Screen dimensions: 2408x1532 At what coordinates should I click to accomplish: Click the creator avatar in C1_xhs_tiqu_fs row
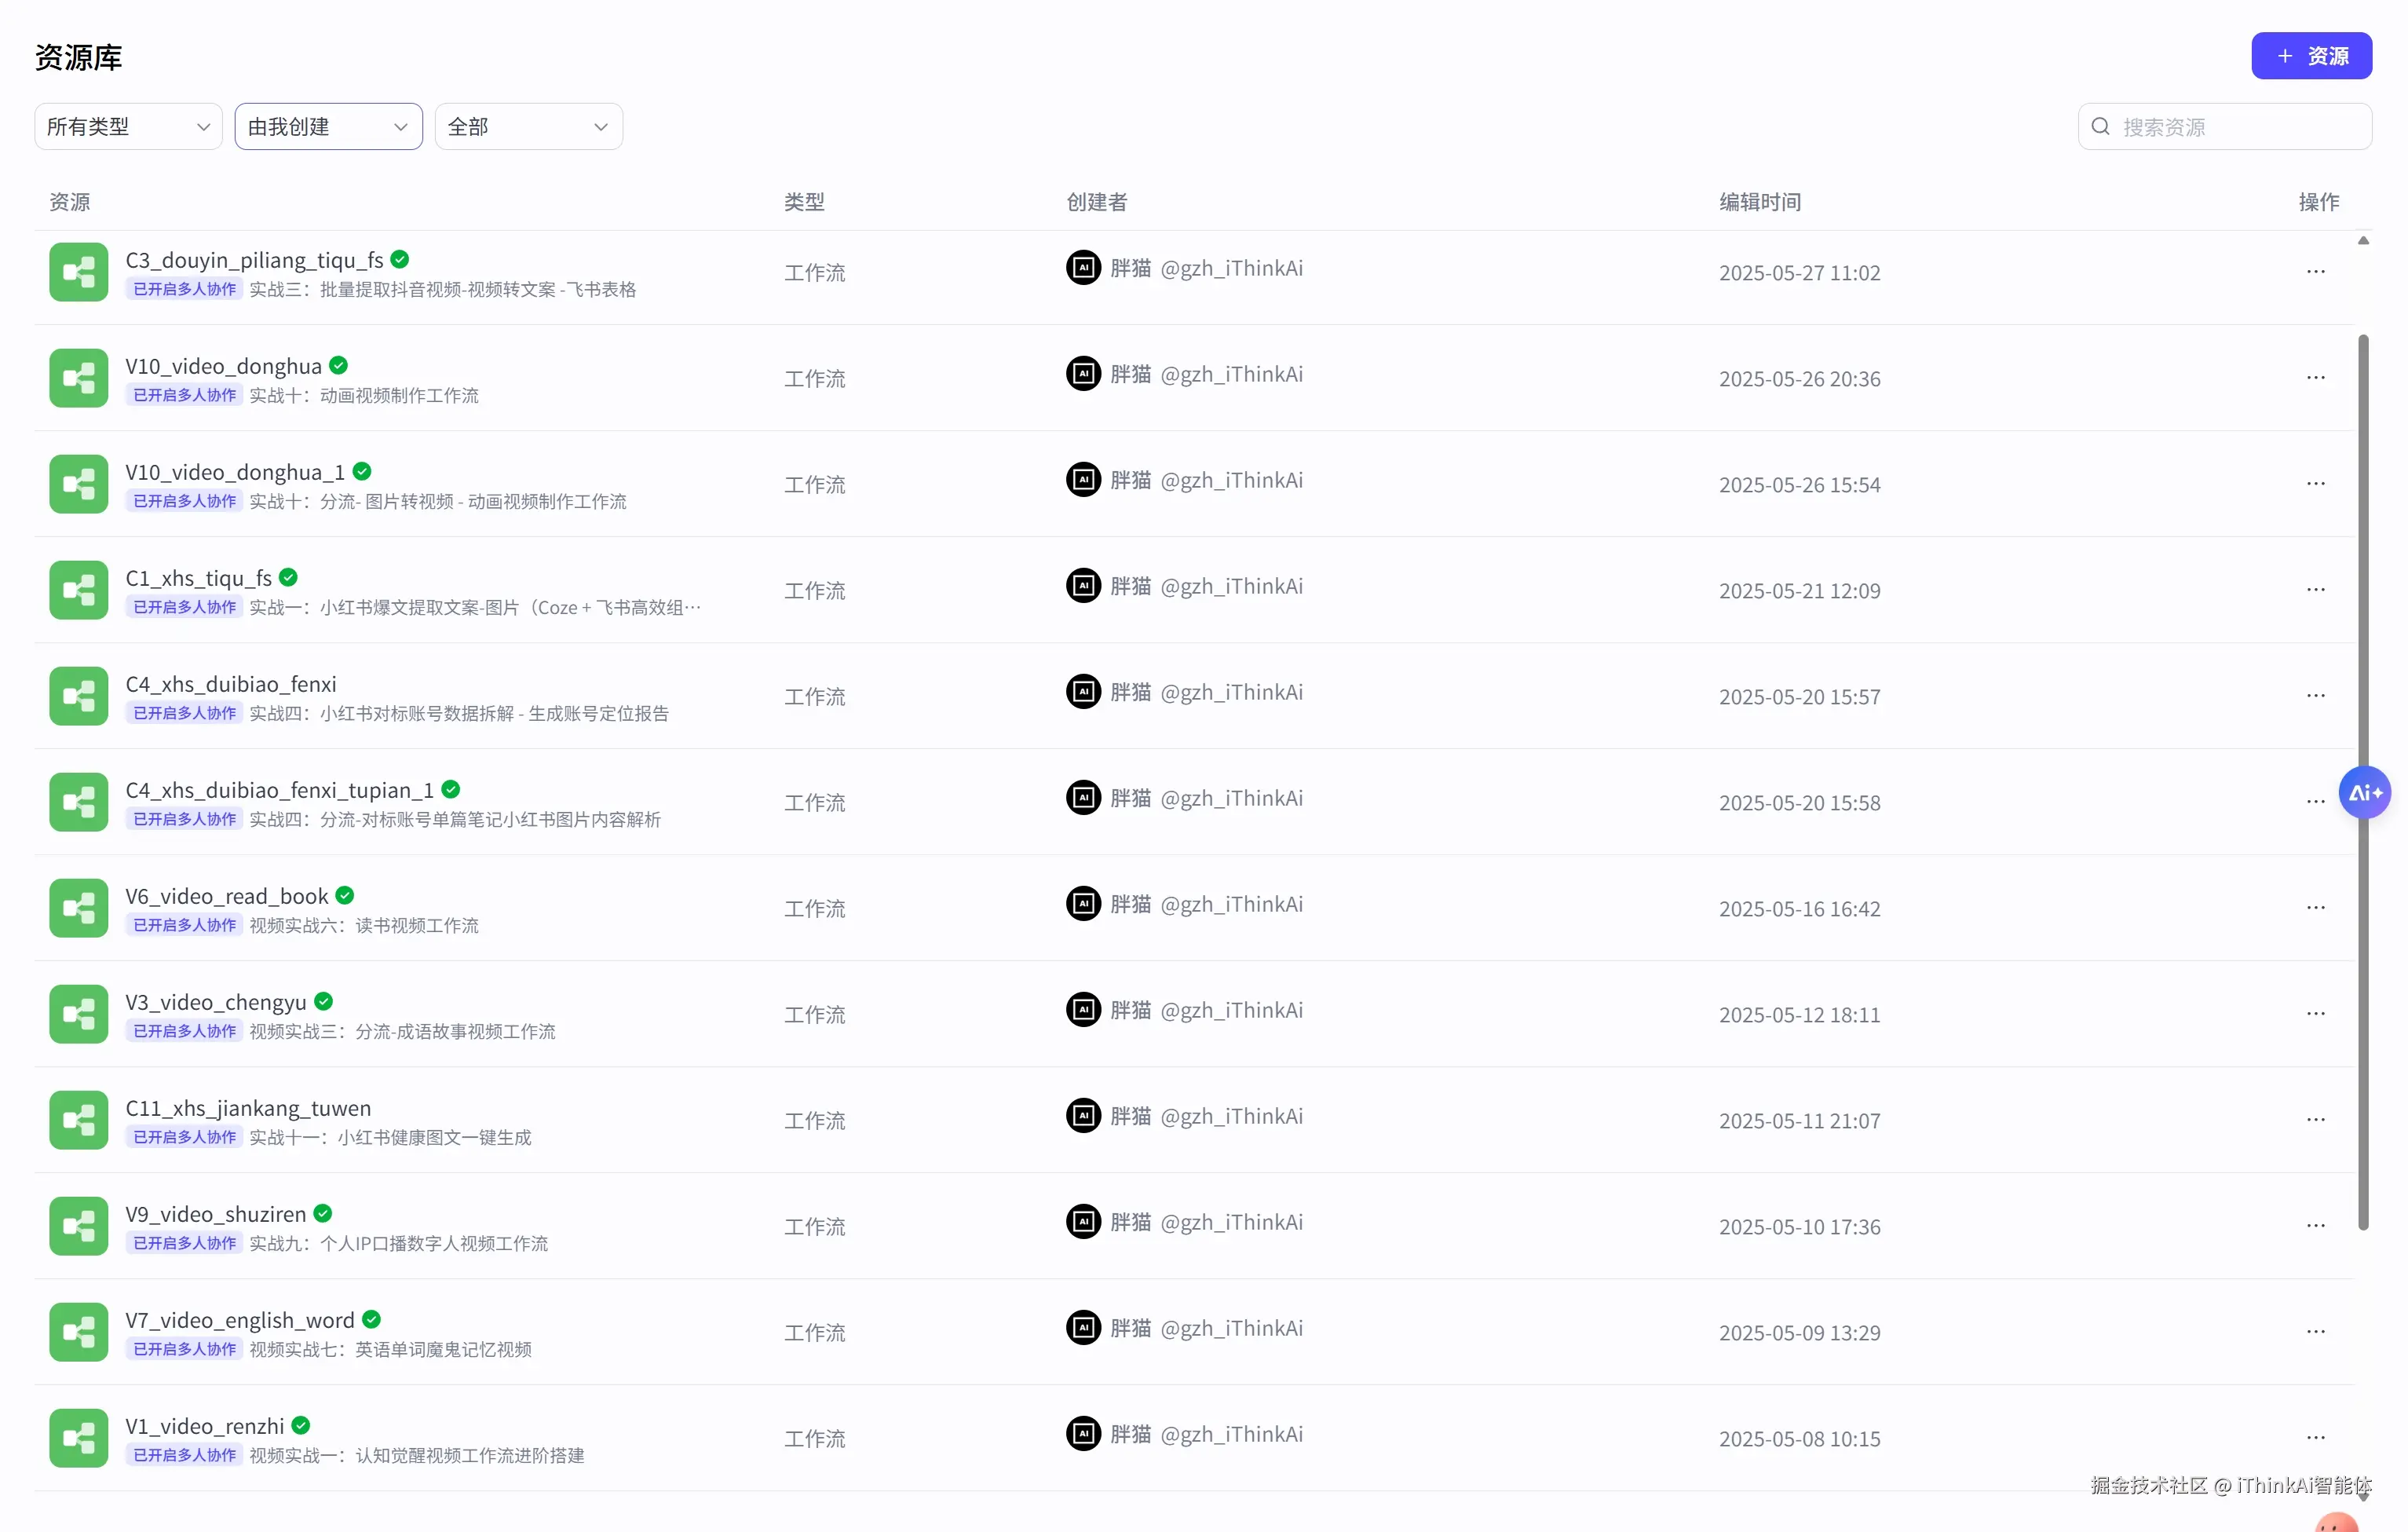tap(1083, 586)
